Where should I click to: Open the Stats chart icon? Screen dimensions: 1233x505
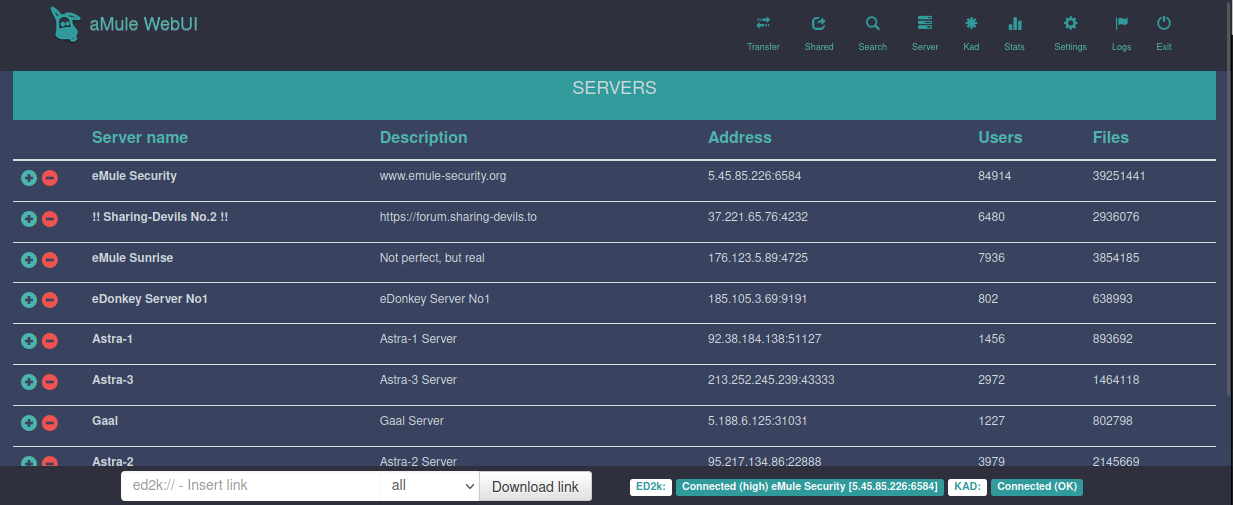pyautogui.click(x=1015, y=23)
